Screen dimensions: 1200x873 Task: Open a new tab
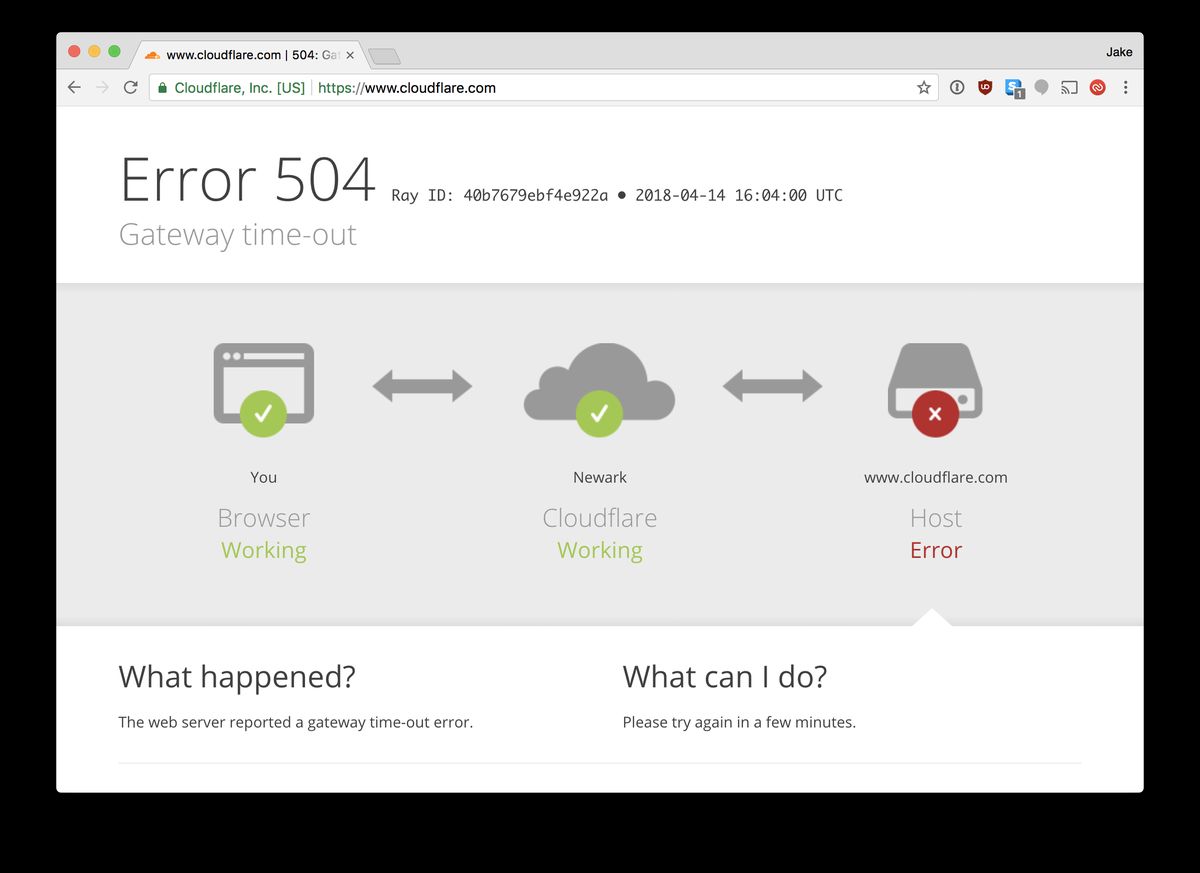[384, 56]
